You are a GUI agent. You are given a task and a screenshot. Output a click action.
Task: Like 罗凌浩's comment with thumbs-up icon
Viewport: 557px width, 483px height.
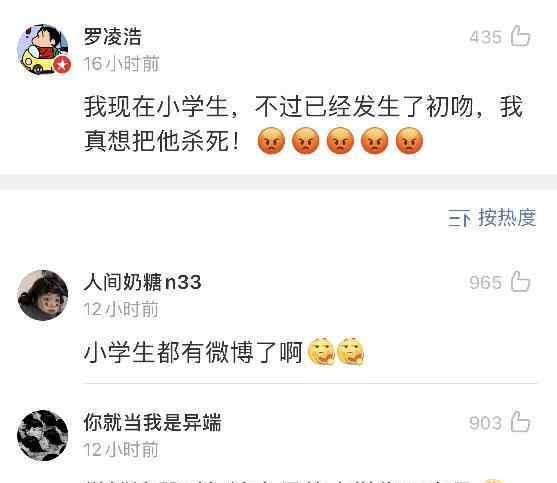coord(520,36)
